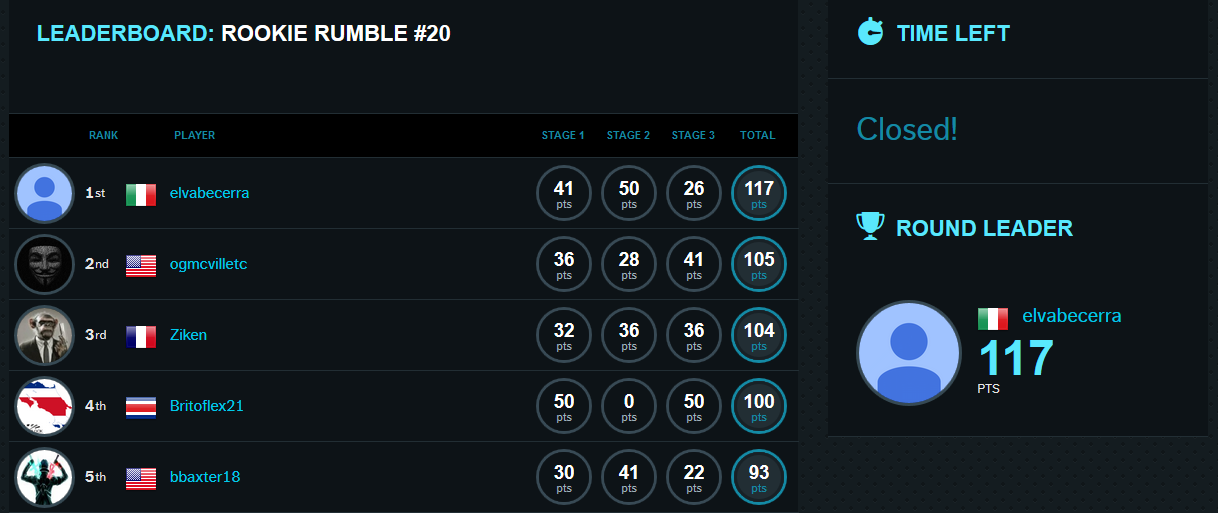Click the Total column header
This screenshot has height=513, width=1218.
(x=757, y=135)
